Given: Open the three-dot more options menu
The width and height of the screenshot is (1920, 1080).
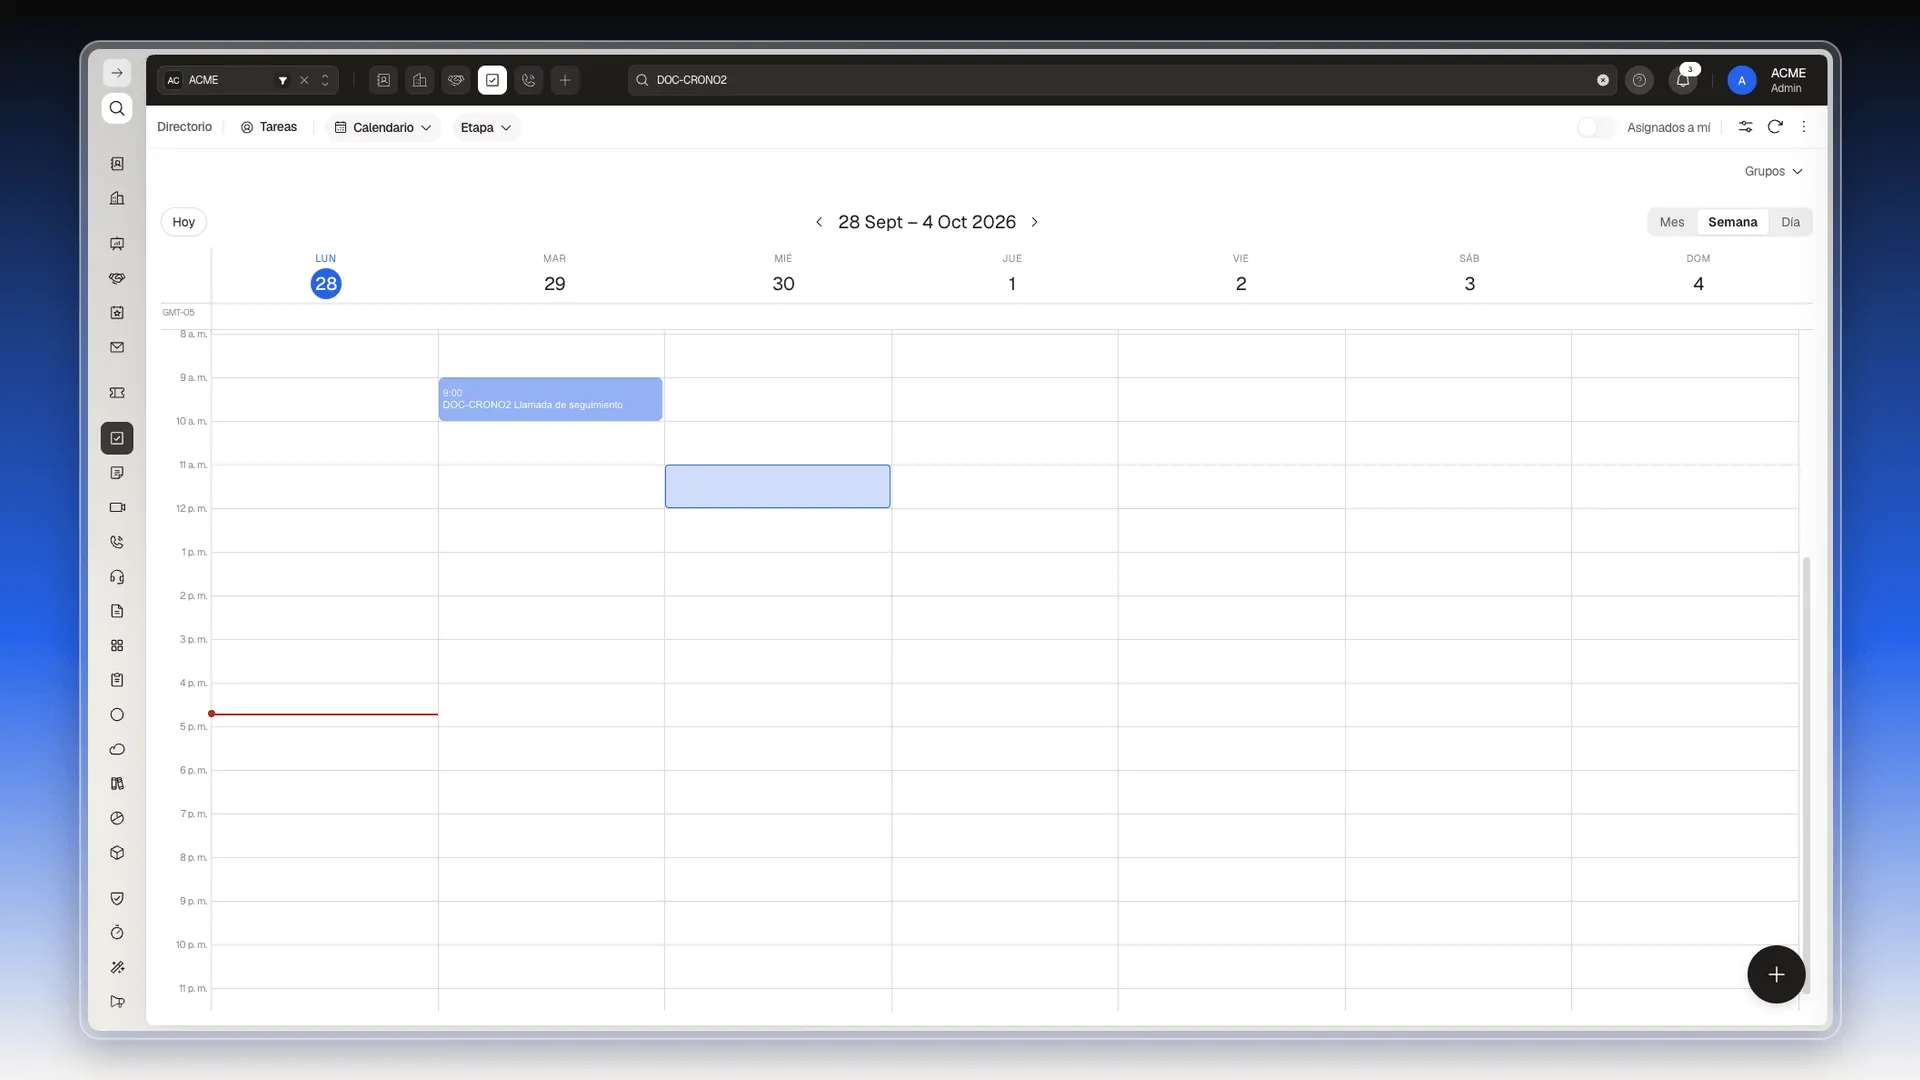Looking at the screenshot, I should coord(1804,127).
